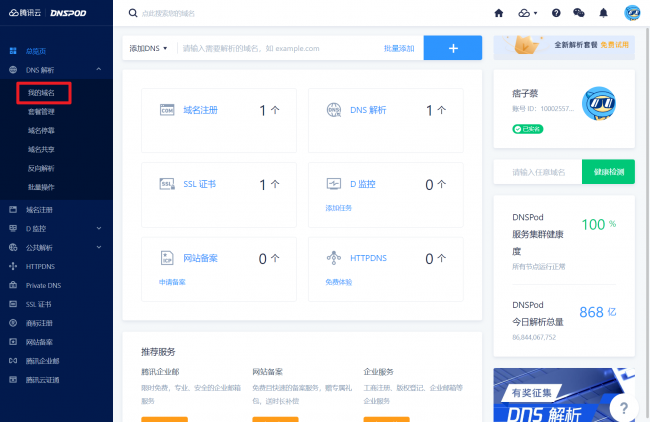The image size is (650, 422).
Task: Click the DNS 解析 globe icon in sidebar
Action: tap(13, 70)
